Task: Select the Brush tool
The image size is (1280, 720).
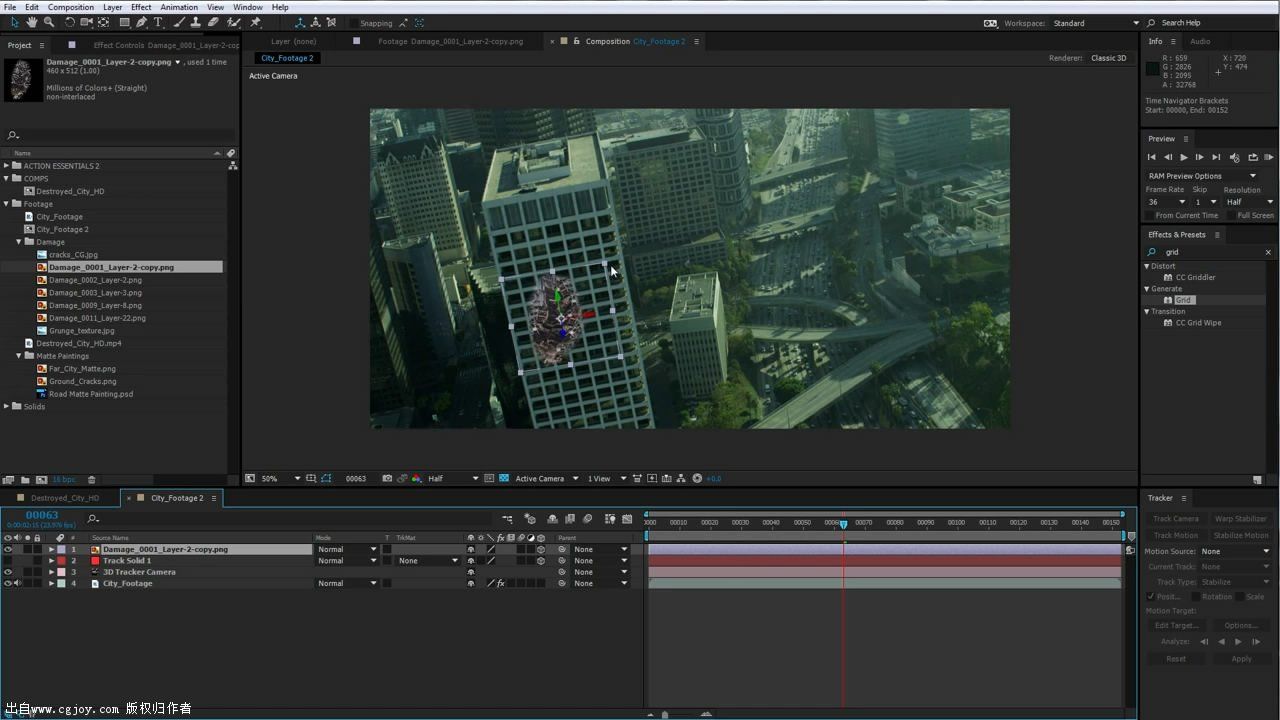Action: pos(178,22)
